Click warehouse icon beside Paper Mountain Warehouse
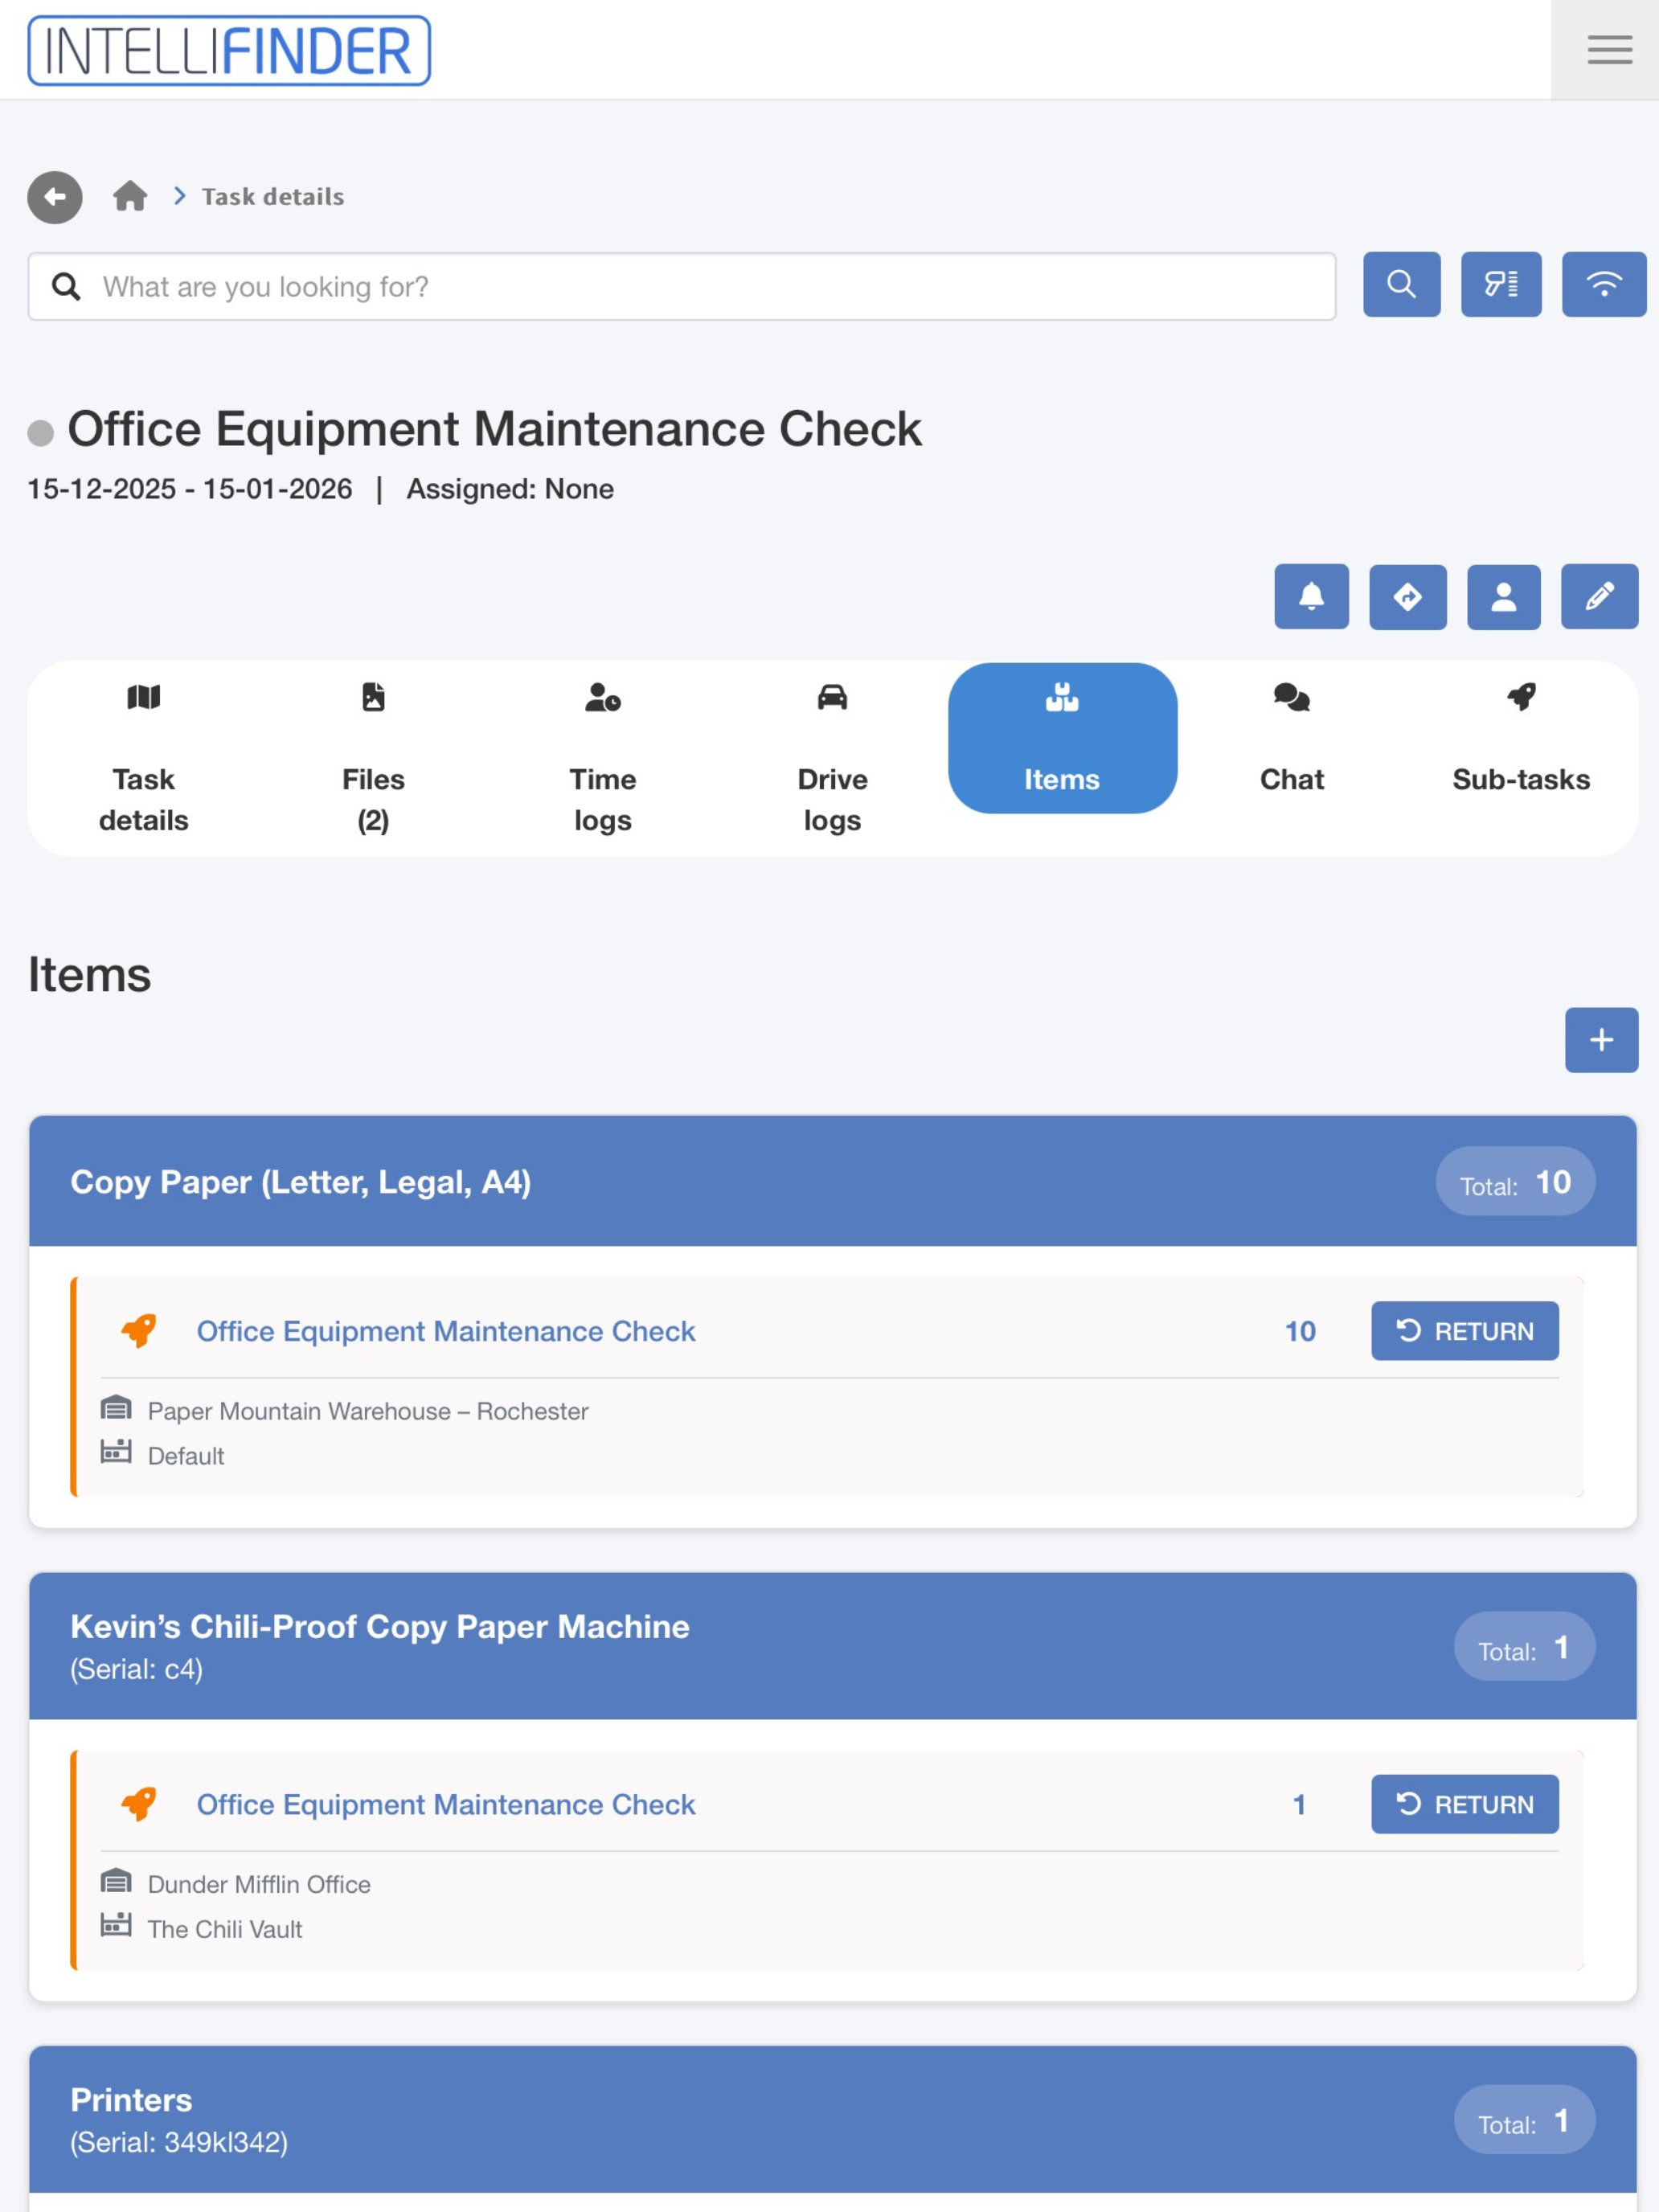1659x2212 pixels. (x=116, y=1409)
